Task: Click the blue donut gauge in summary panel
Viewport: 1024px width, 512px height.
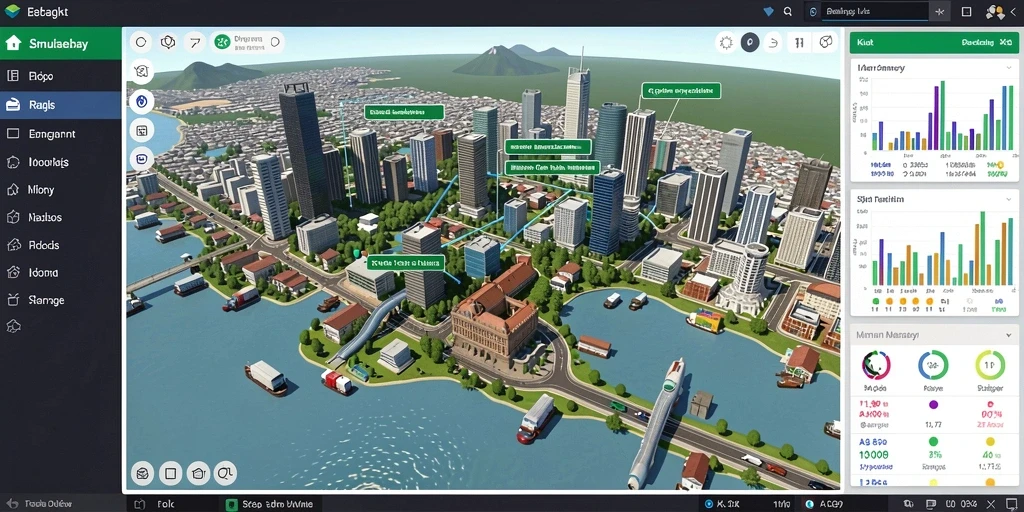Action: click(933, 366)
